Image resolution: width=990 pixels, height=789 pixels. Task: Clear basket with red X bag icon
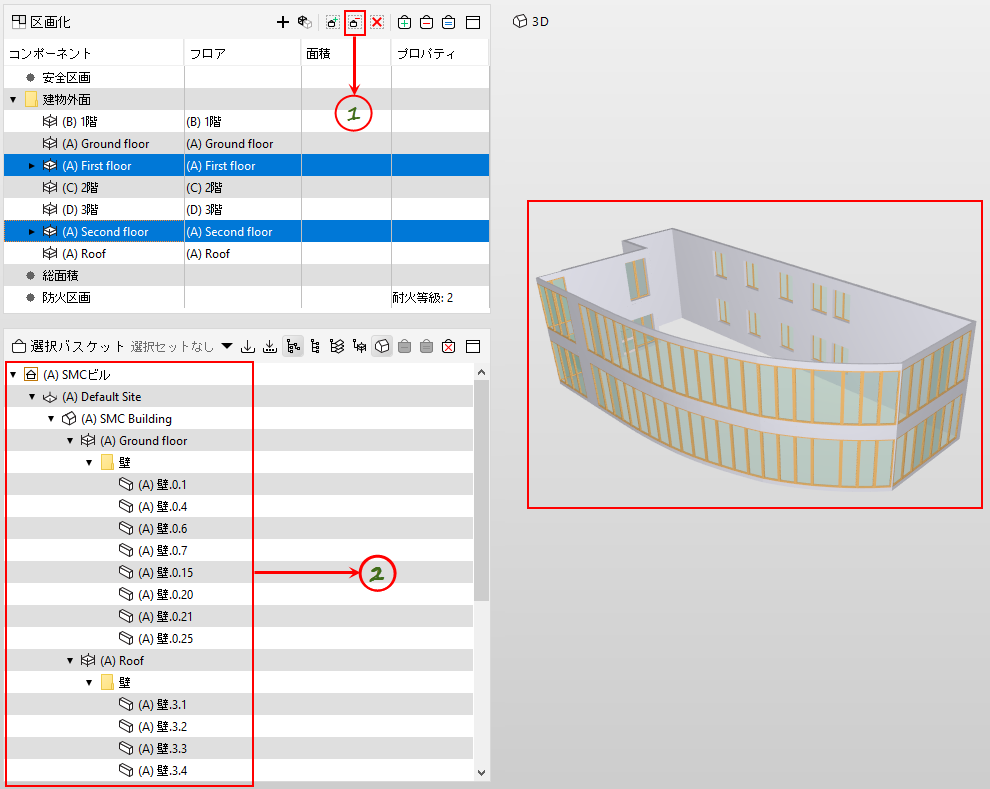pos(449,346)
